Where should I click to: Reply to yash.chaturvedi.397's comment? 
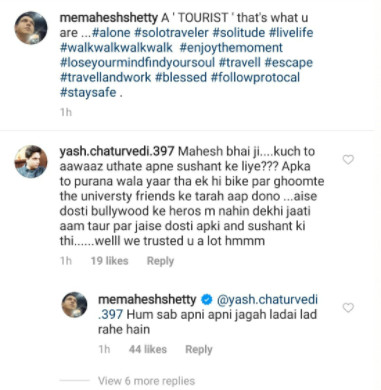point(160,261)
